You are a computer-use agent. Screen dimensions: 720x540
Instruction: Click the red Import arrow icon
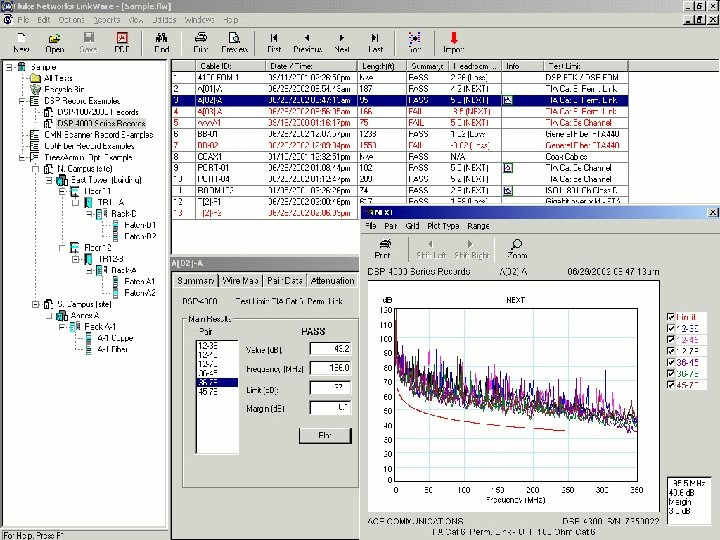coord(453,42)
